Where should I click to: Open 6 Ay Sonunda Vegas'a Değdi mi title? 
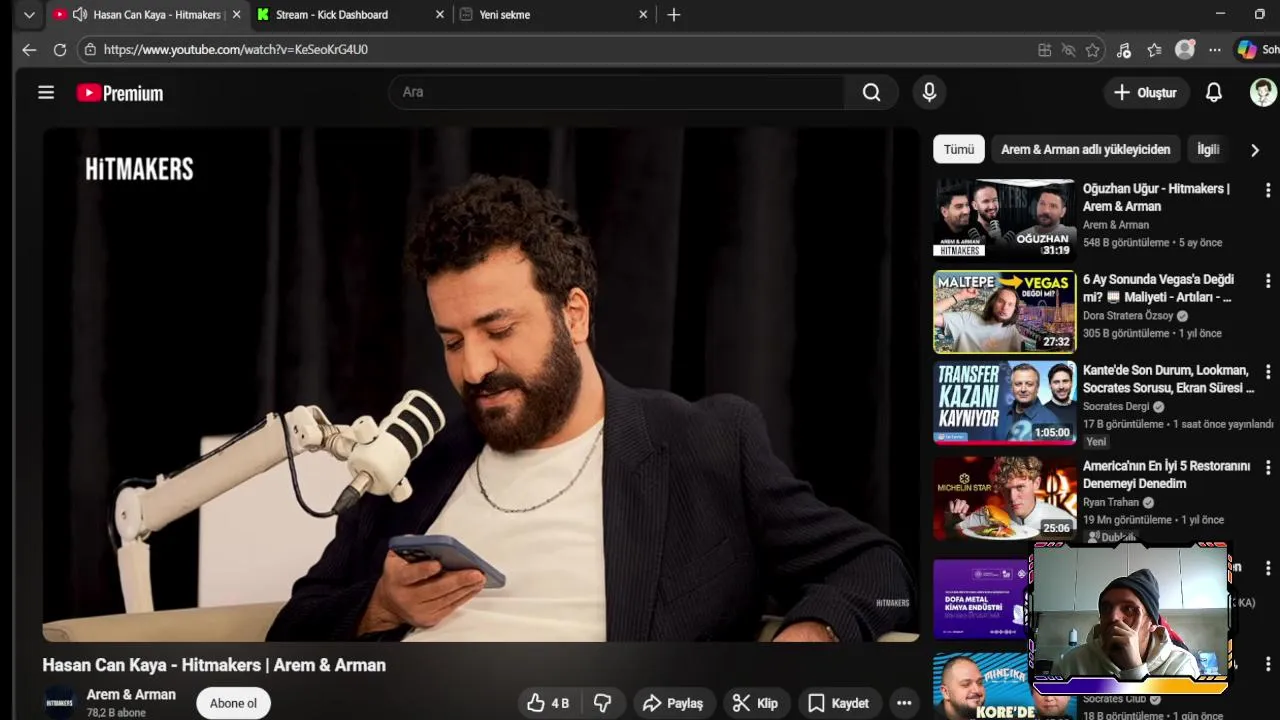(1158, 288)
